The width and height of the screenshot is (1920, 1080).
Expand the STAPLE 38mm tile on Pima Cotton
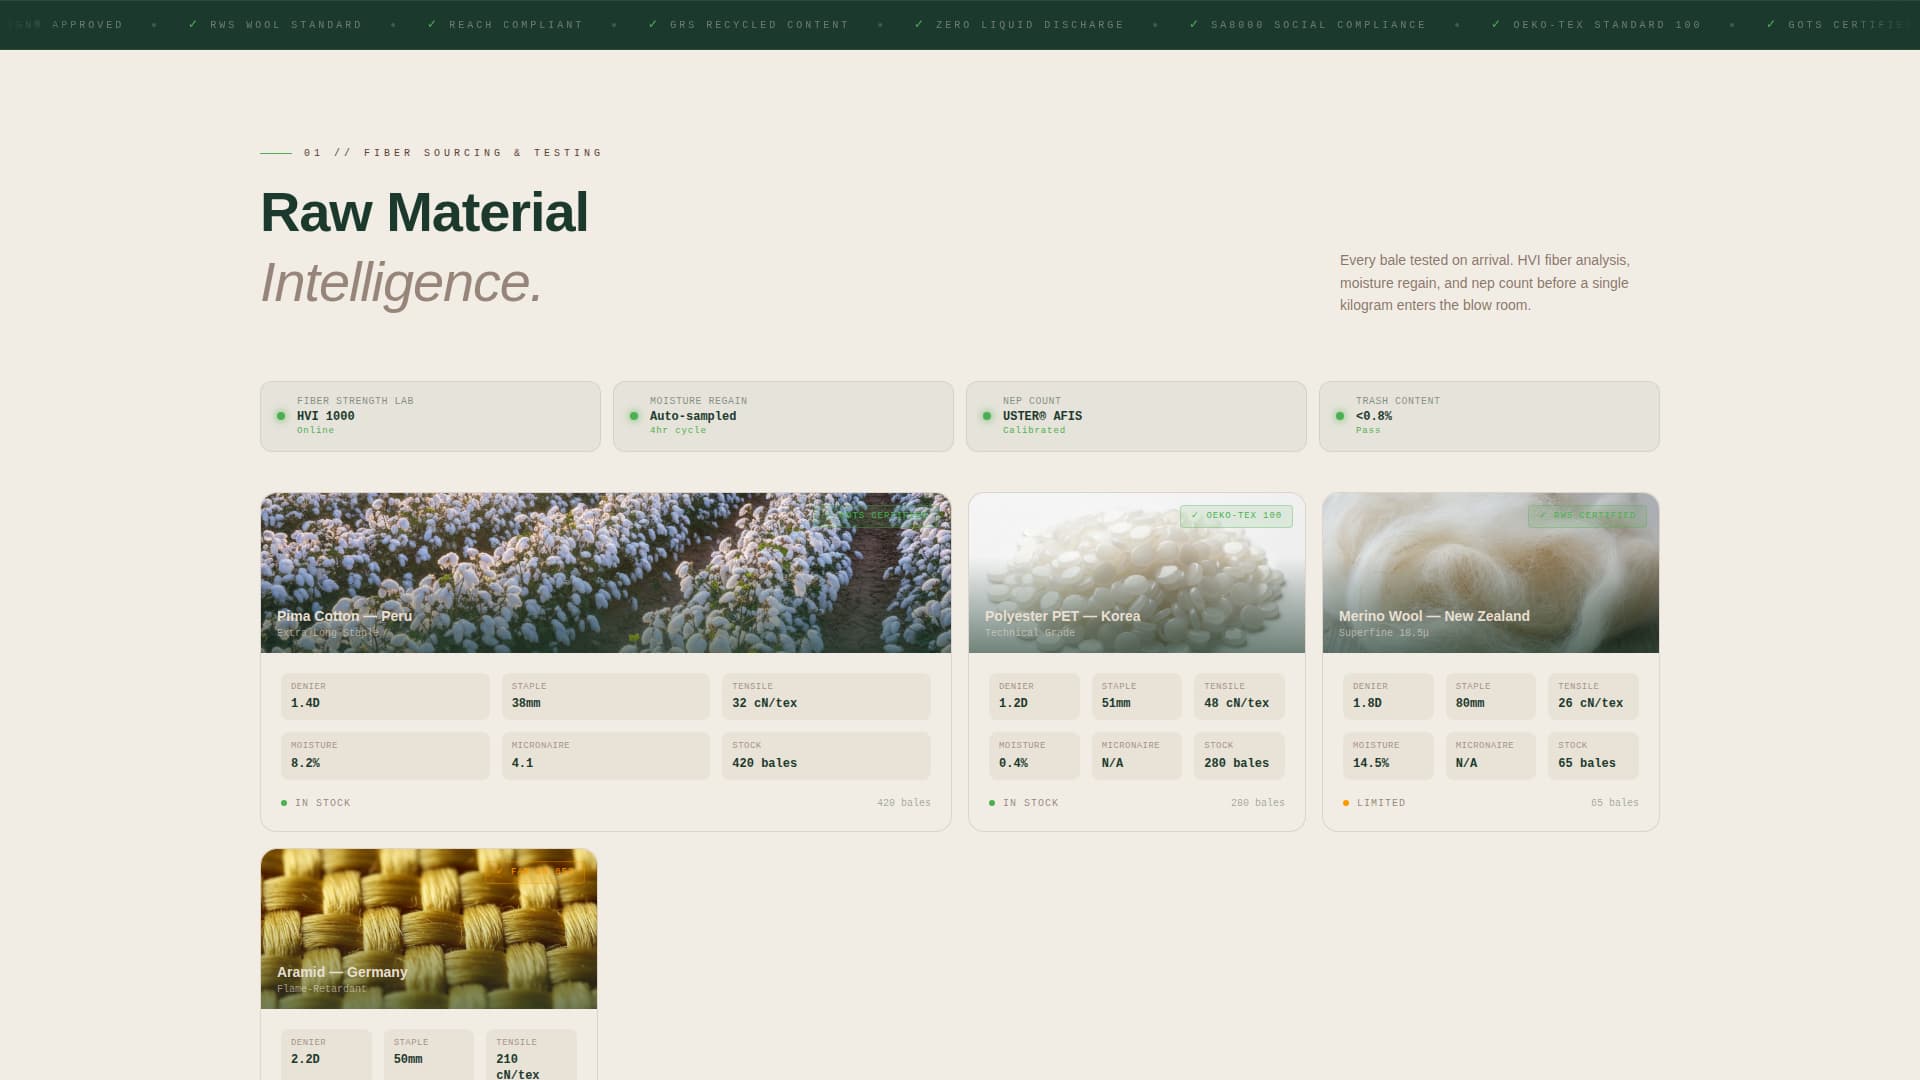point(605,696)
